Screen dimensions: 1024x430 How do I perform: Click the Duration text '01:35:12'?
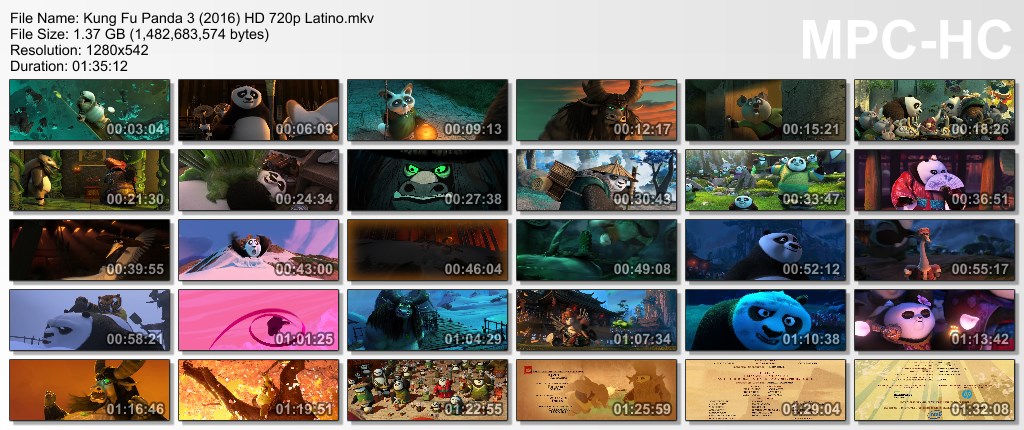[x=99, y=66]
